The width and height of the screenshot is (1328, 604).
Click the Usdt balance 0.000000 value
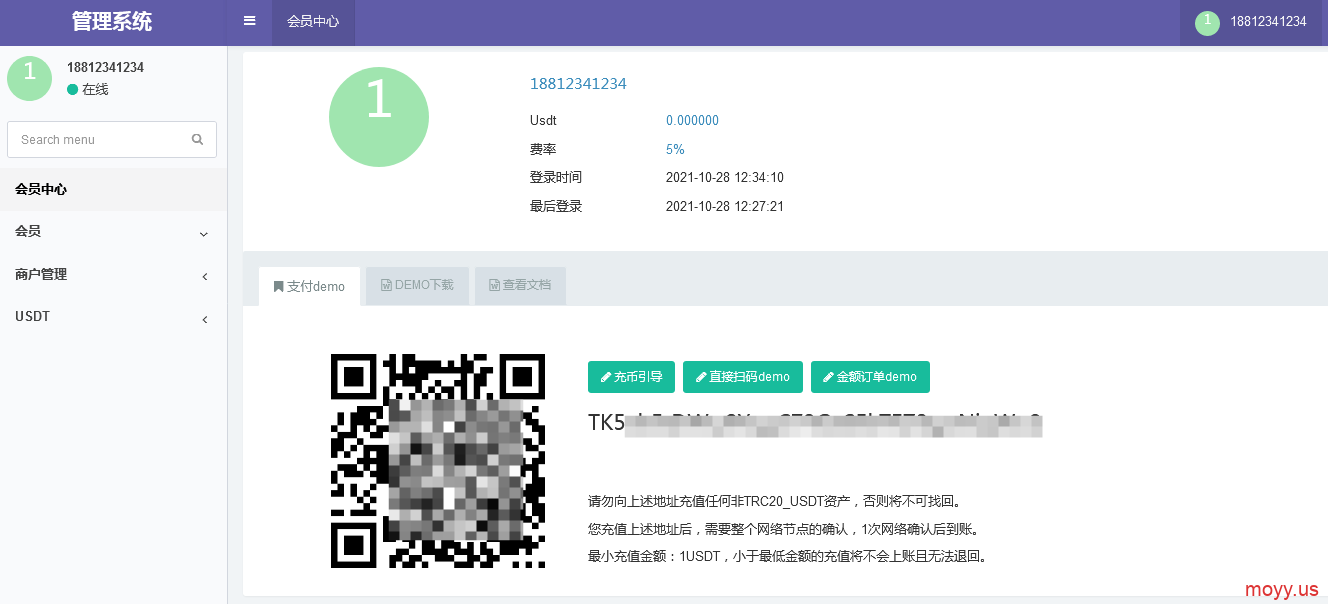pyautogui.click(x=692, y=121)
